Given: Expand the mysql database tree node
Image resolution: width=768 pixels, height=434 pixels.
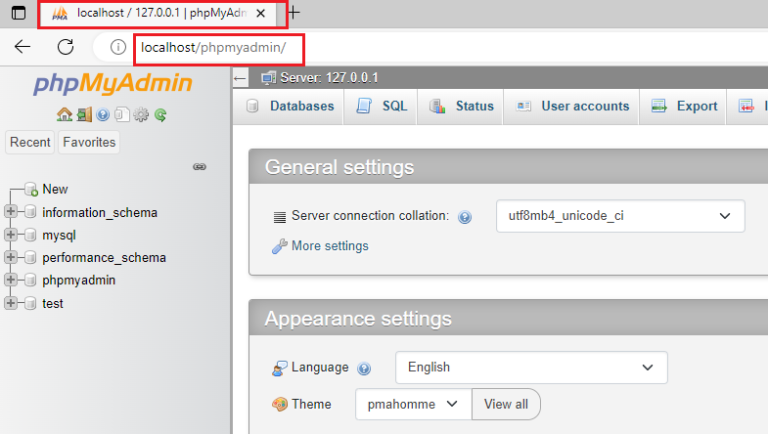Looking at the screenshot, I should 10,235.
